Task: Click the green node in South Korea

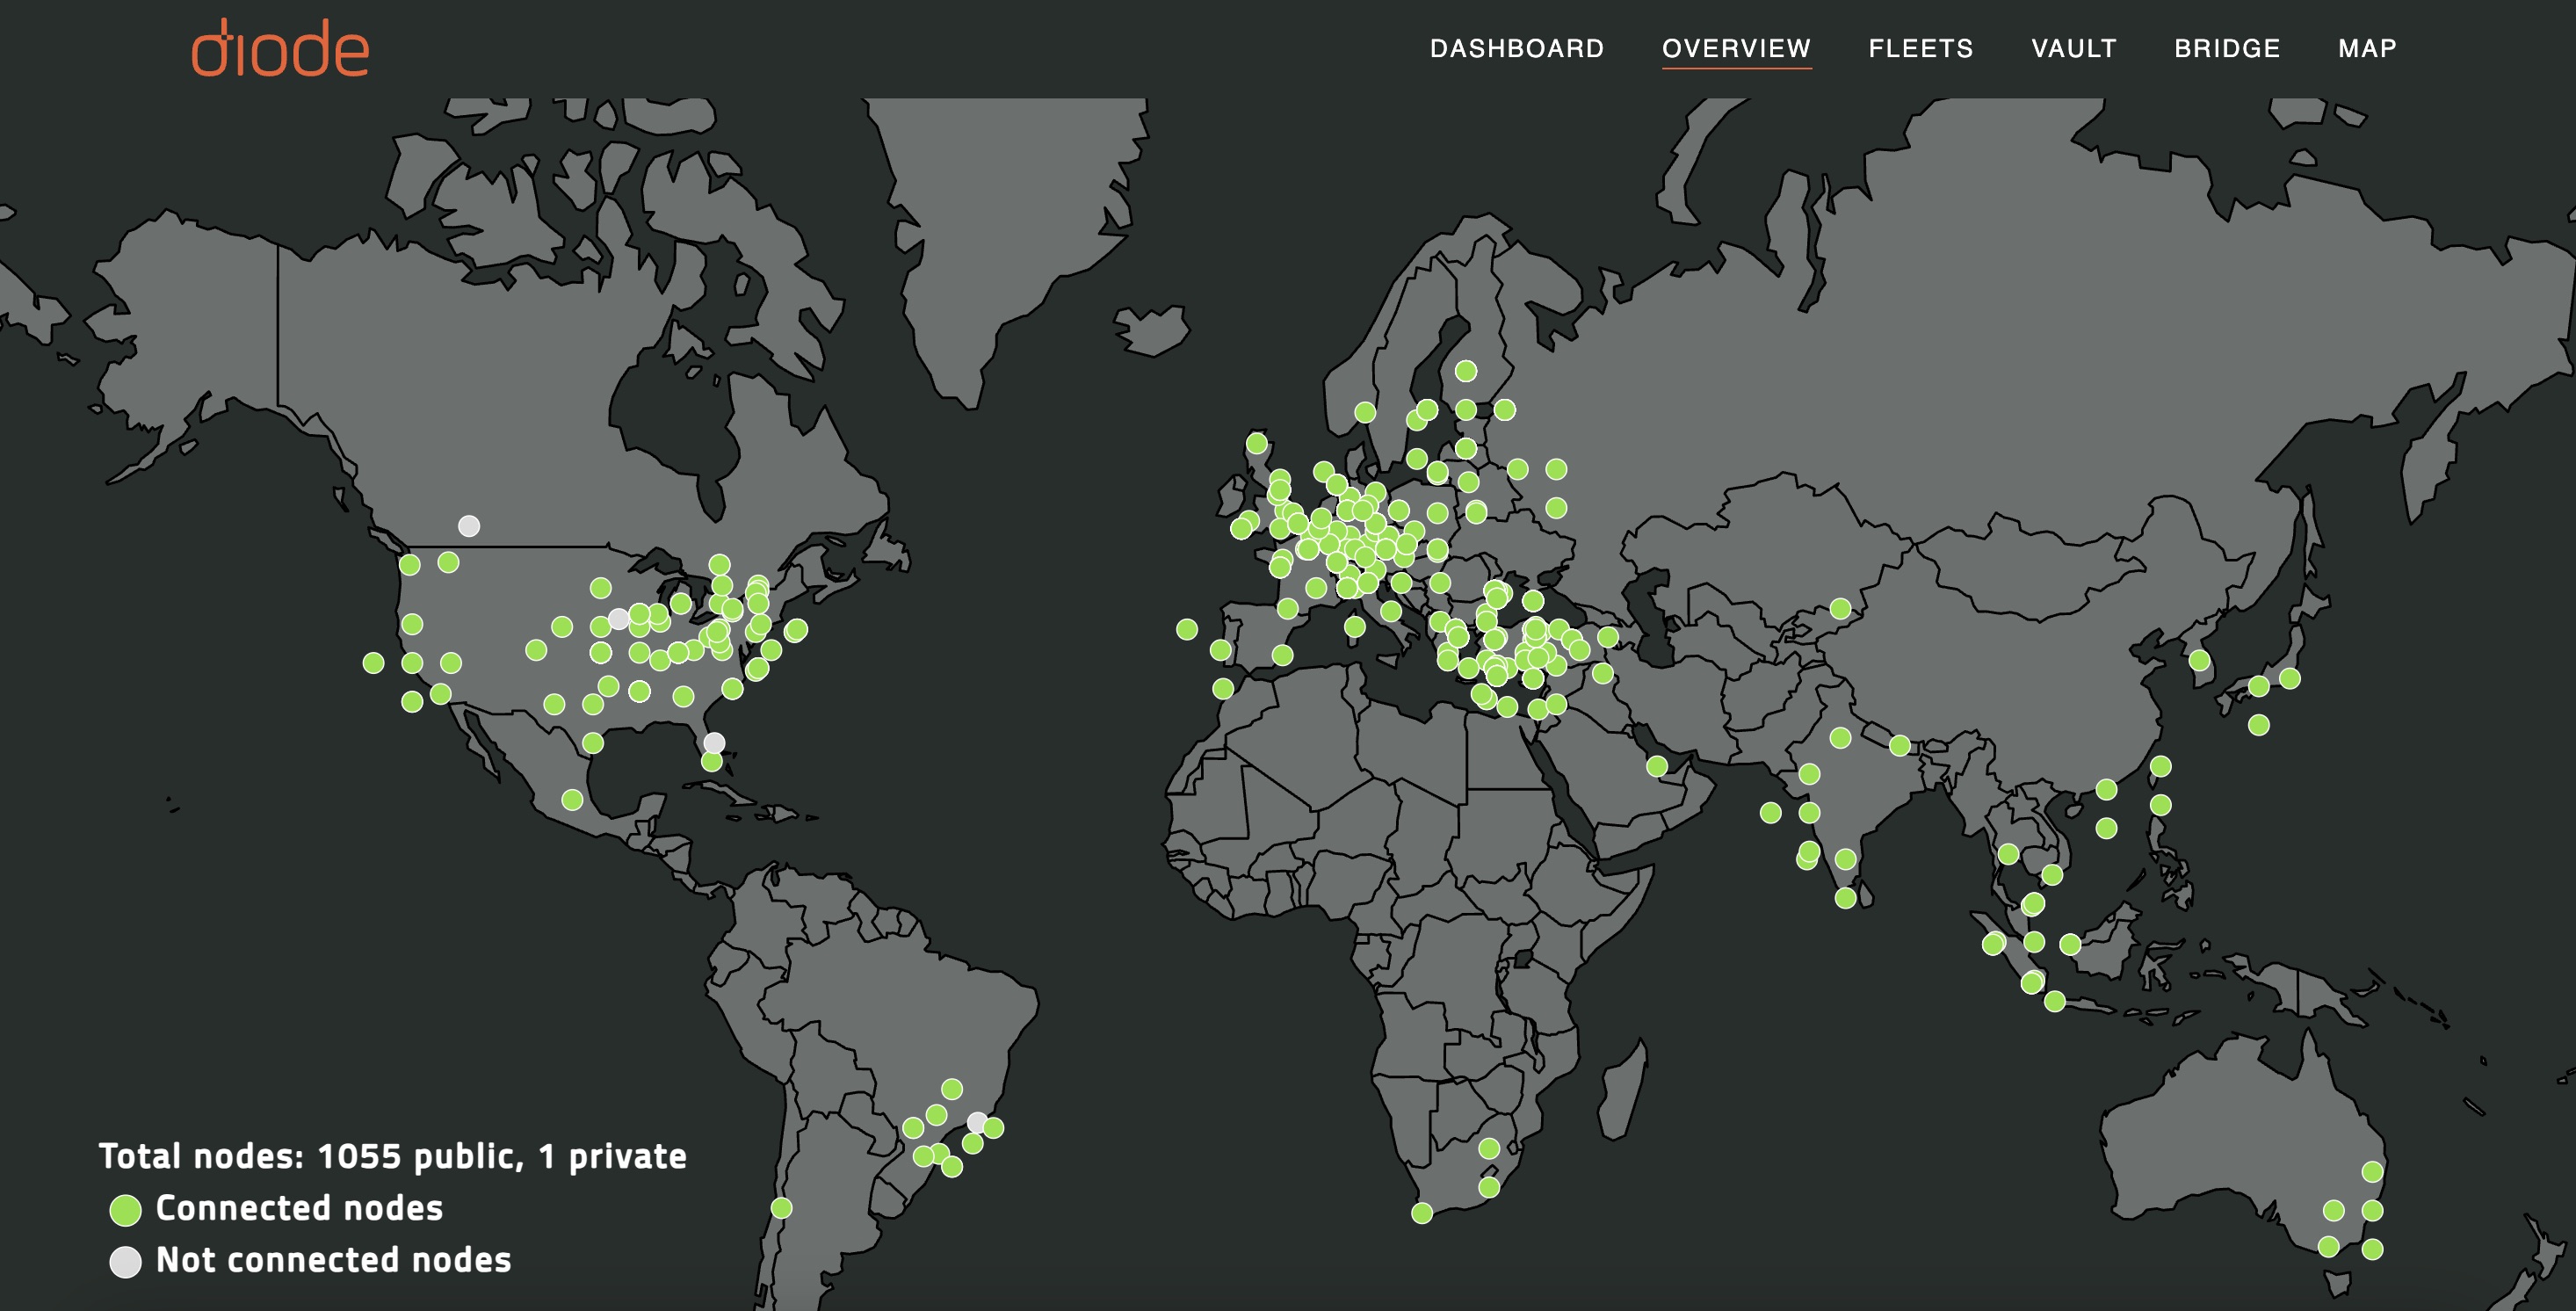Action: [x=2199, y=660]
